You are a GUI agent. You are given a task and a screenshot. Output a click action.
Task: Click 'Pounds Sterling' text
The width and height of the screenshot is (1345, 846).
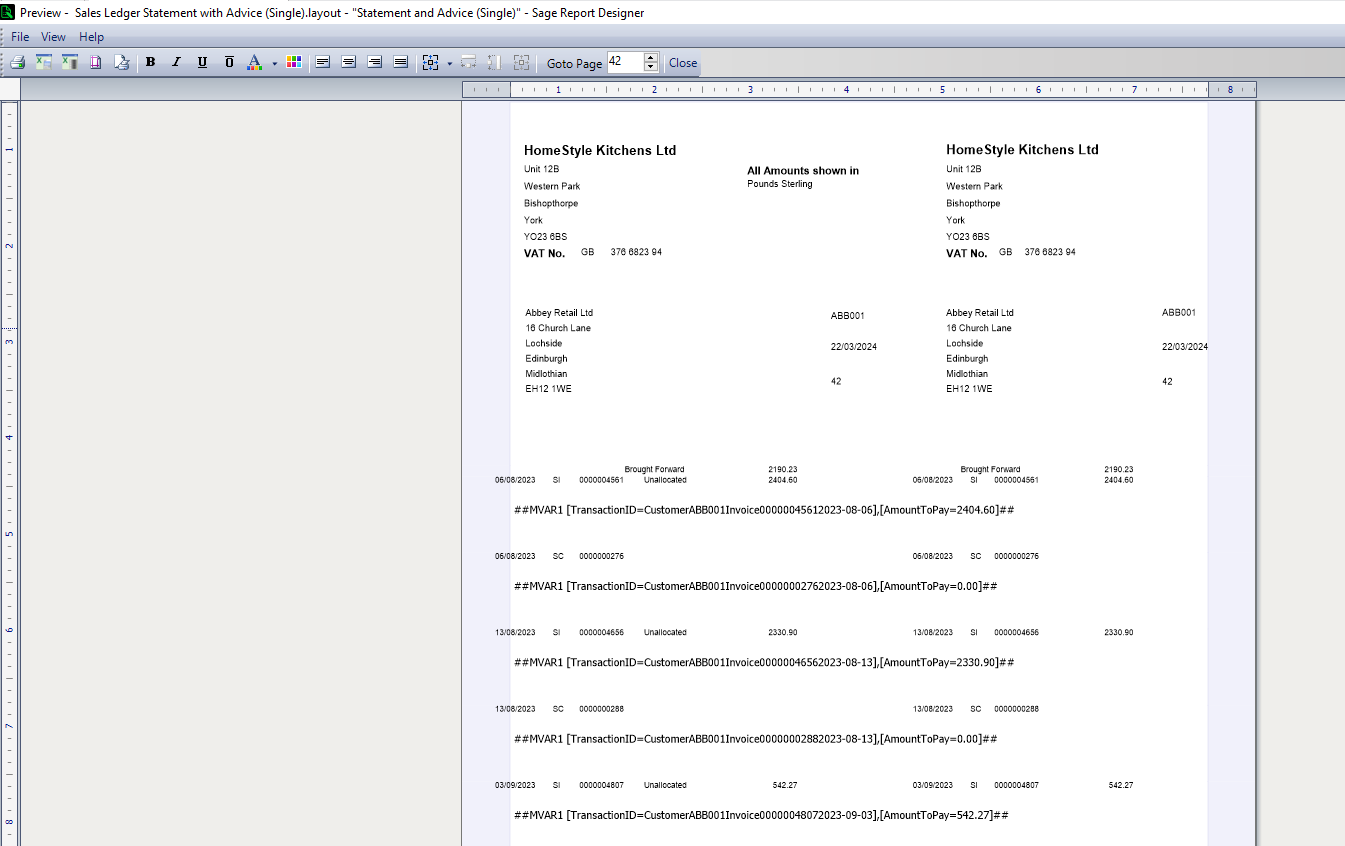(780, 184)
